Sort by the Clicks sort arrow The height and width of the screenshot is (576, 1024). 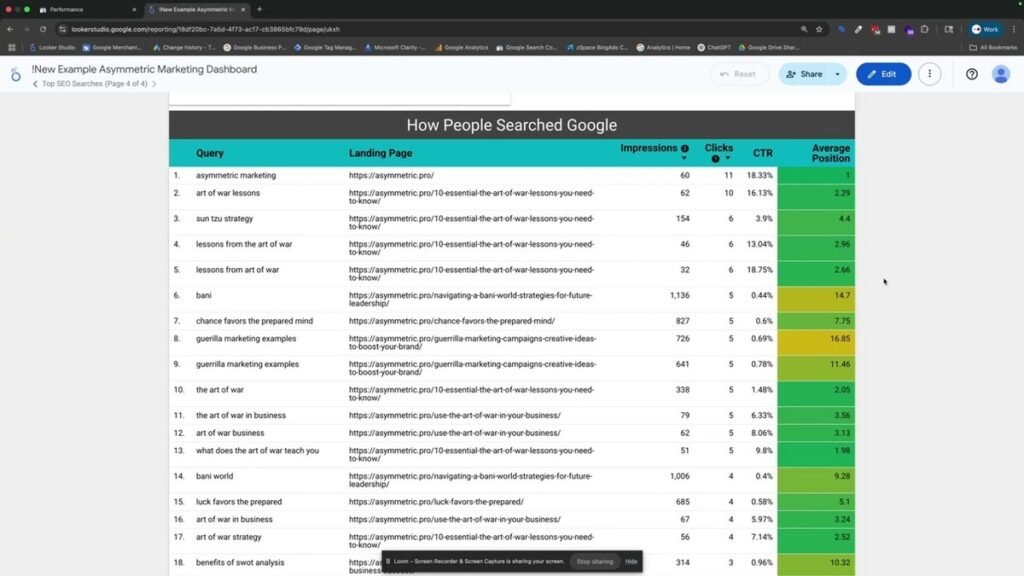(x=728, y=159)
